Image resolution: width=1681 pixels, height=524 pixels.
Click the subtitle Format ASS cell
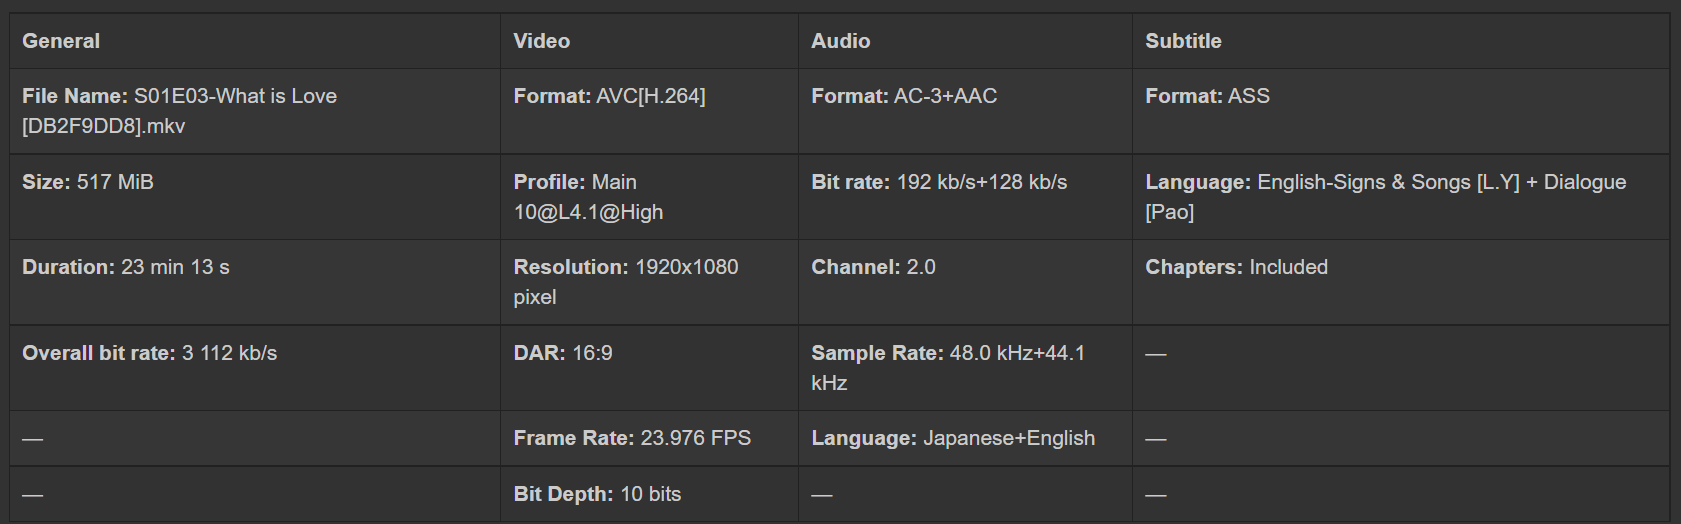1207,96
